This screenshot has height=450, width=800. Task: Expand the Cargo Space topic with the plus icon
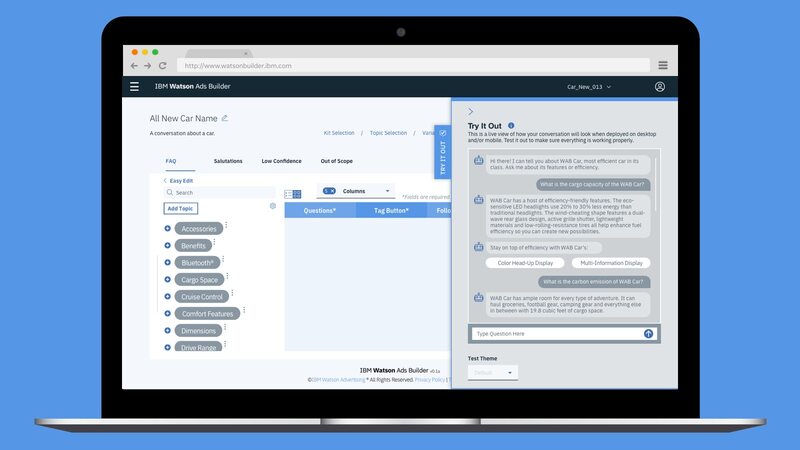tap(167, 280)
